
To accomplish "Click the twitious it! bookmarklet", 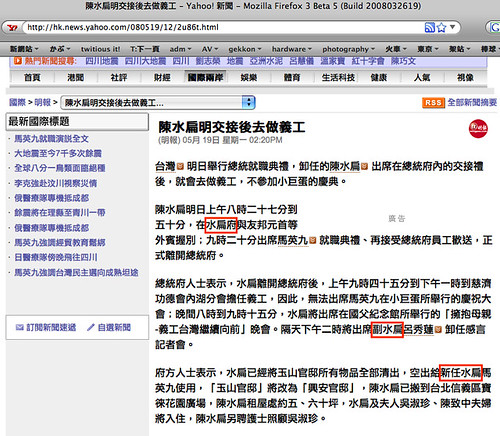I will click(100, 49).
